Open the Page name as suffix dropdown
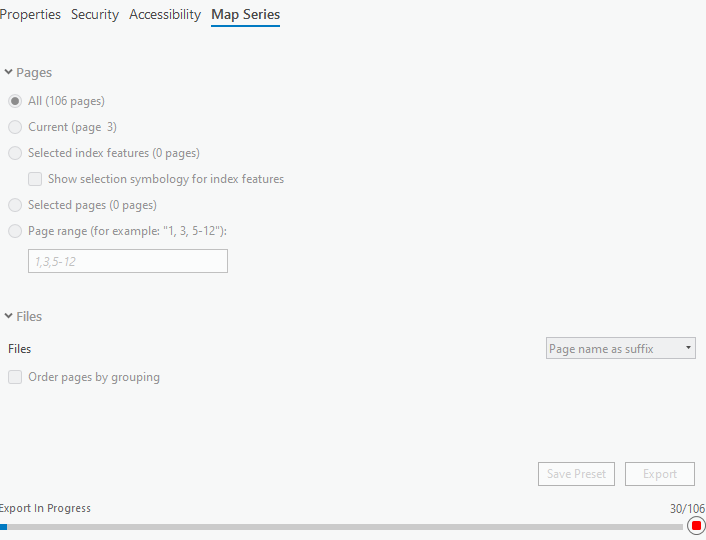 tap(621, 348)
